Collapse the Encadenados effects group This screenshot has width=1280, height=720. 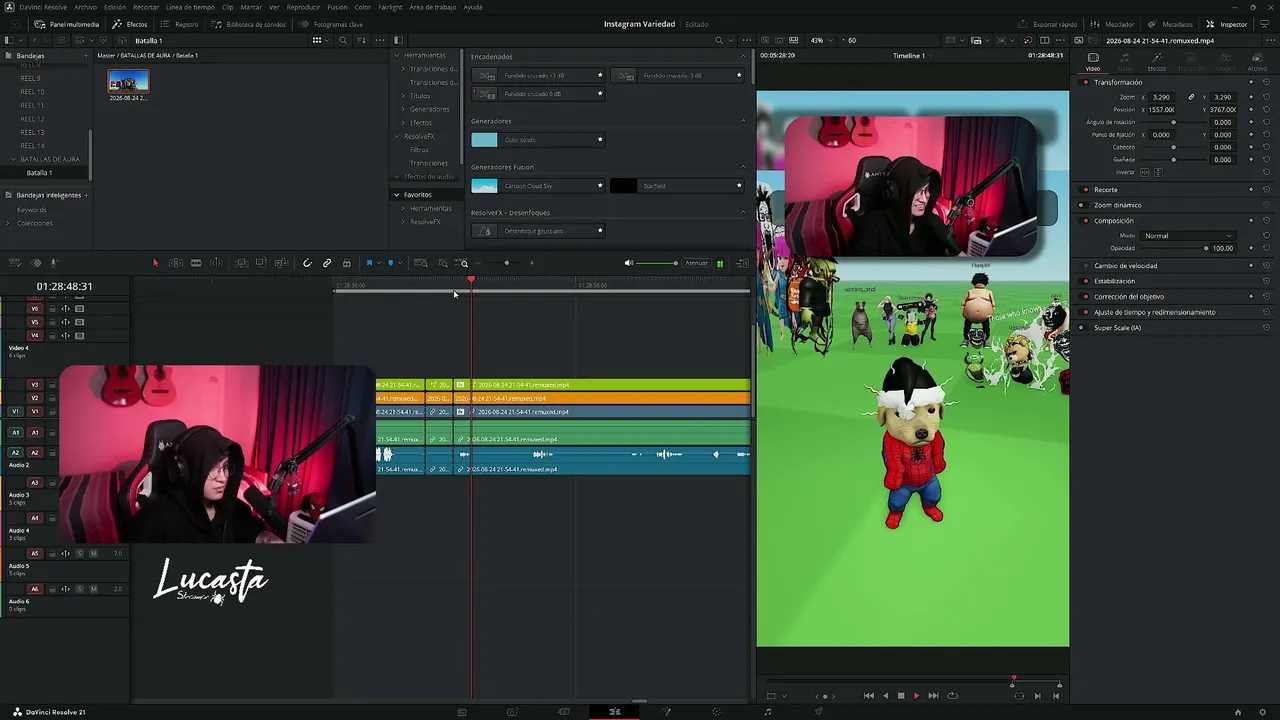(x=743, y=56)
